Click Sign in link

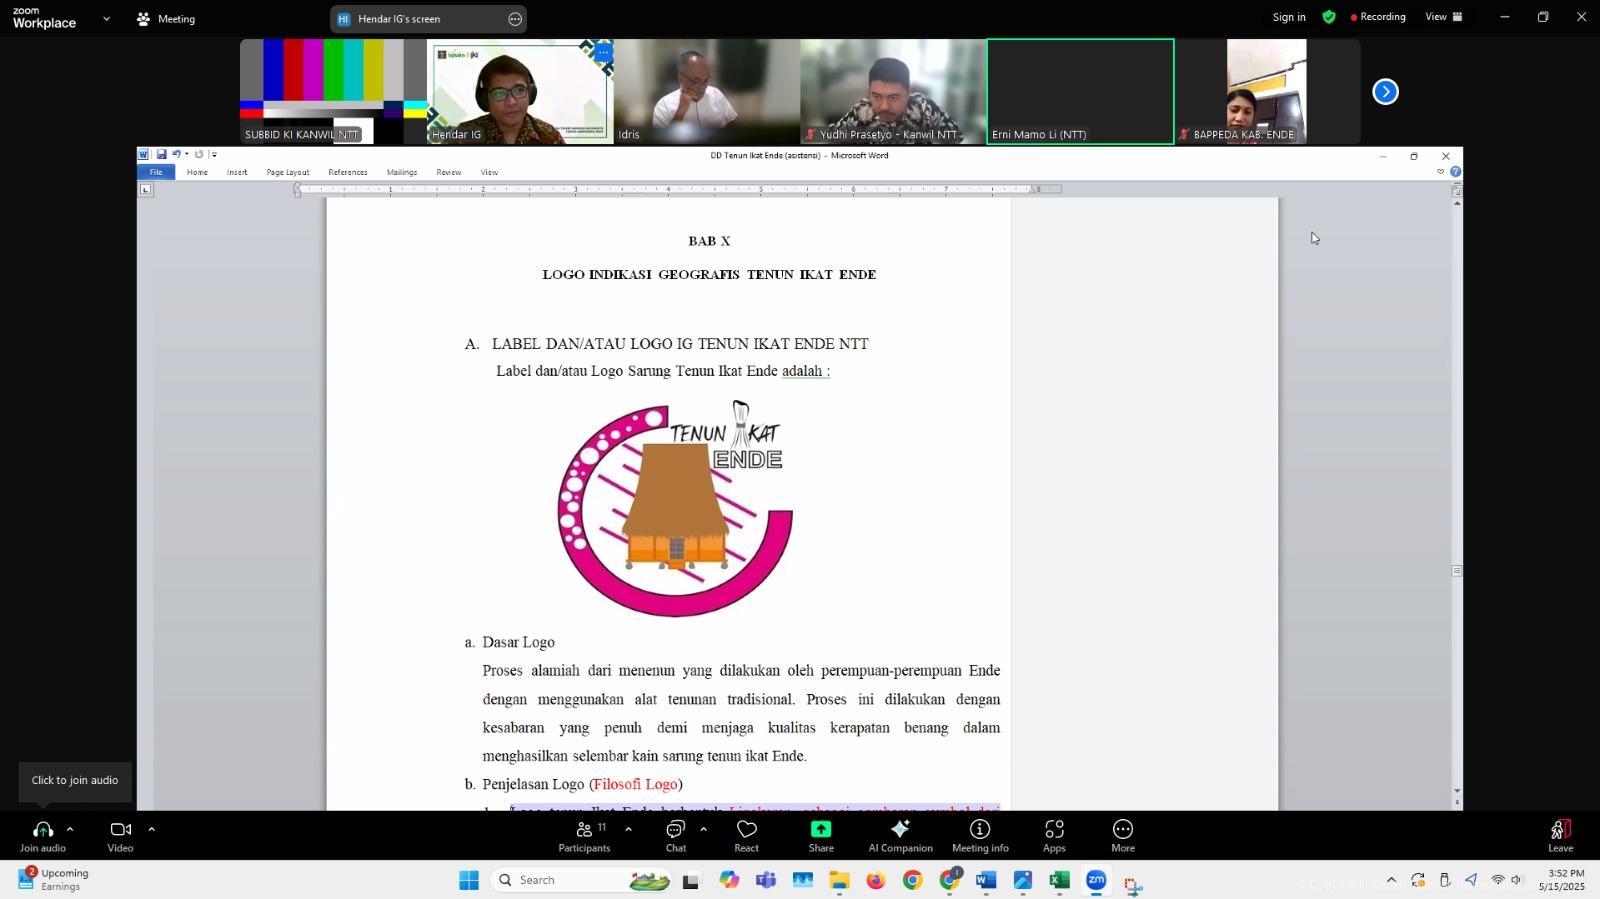(x=1288, y=17)
